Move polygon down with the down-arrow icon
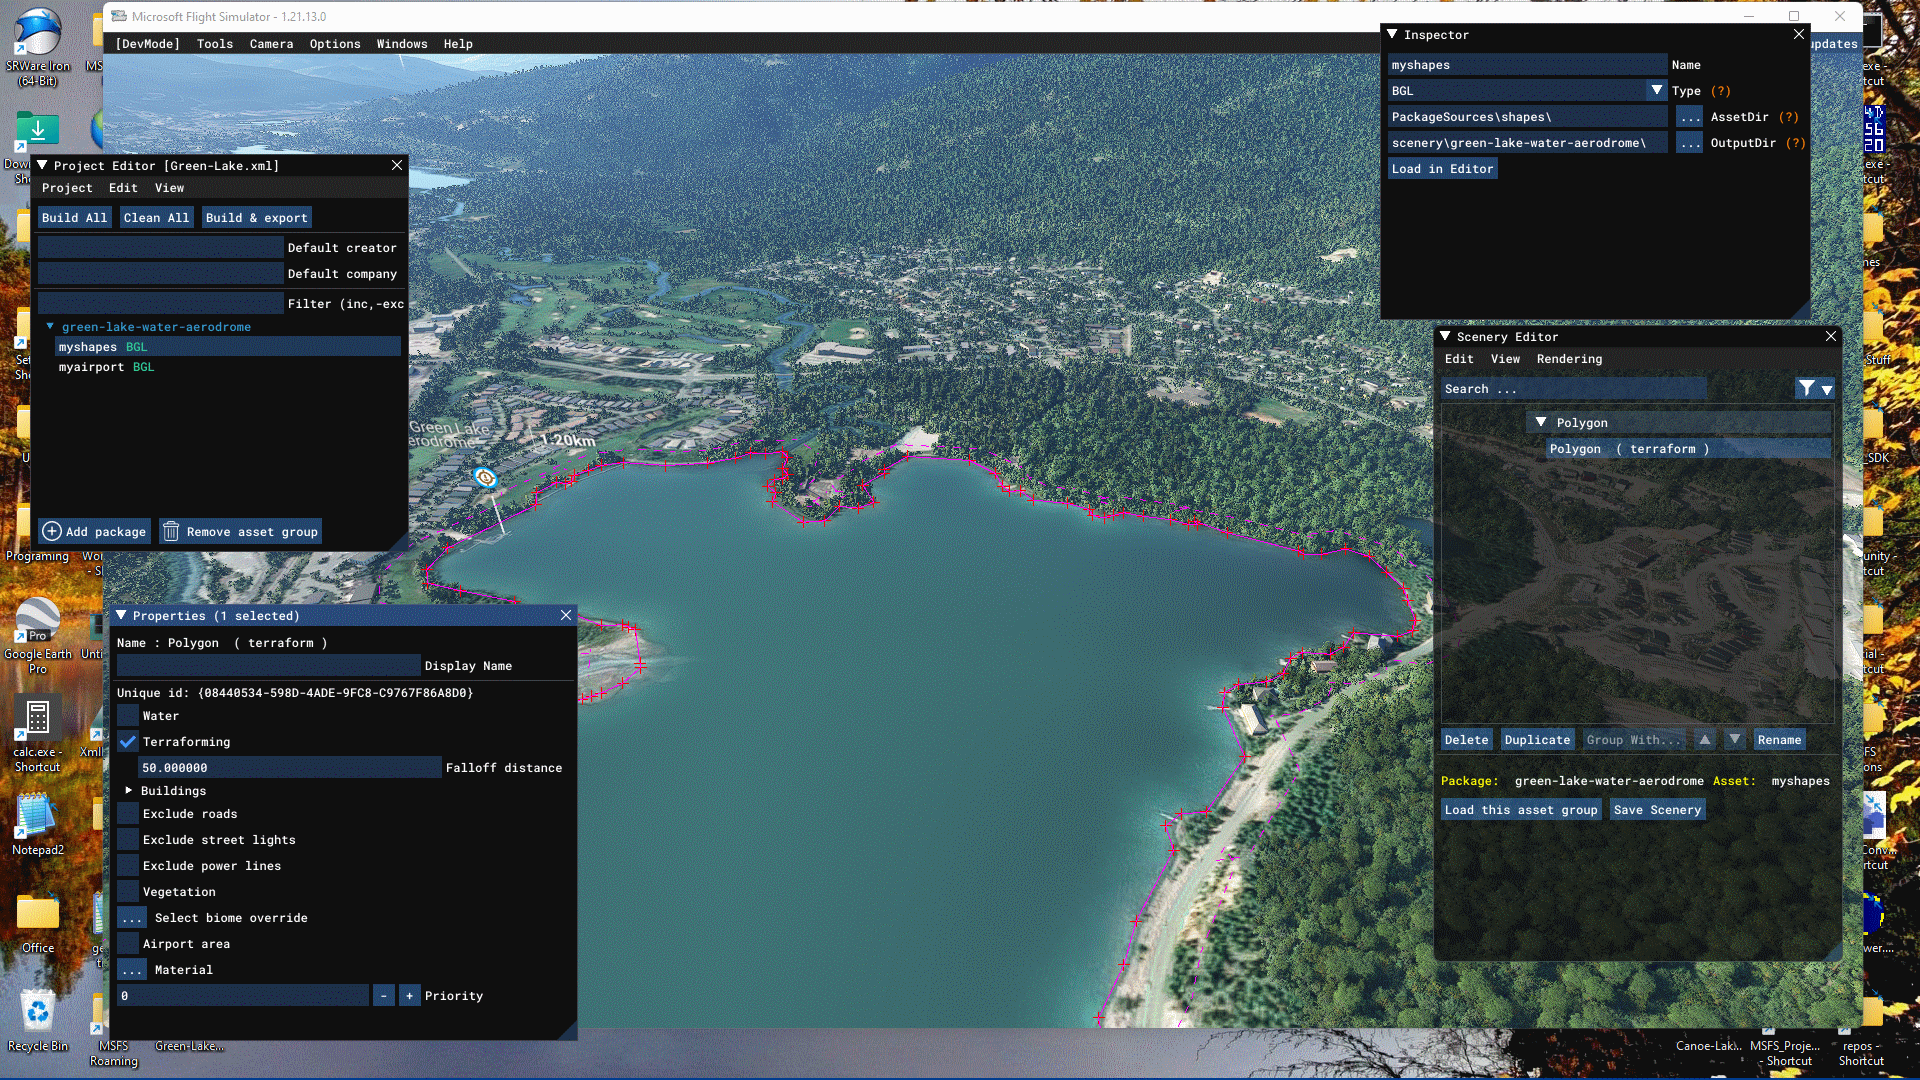 pyautogui.click(x=1735, y=740)
